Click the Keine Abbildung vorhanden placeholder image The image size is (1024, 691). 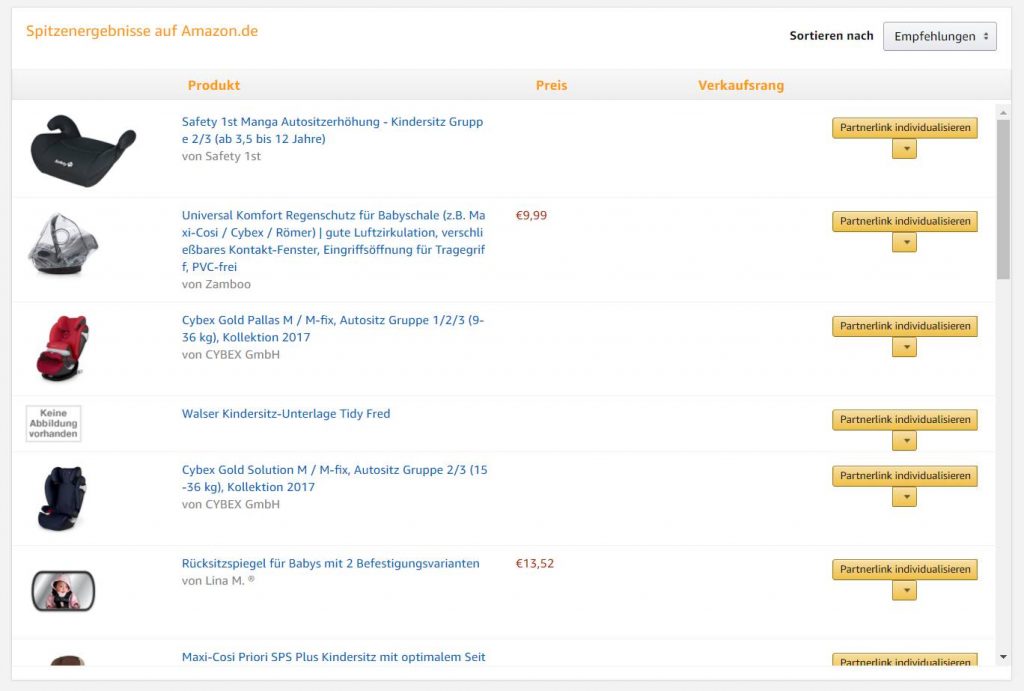pyautogui.click(x=54, y=423)
